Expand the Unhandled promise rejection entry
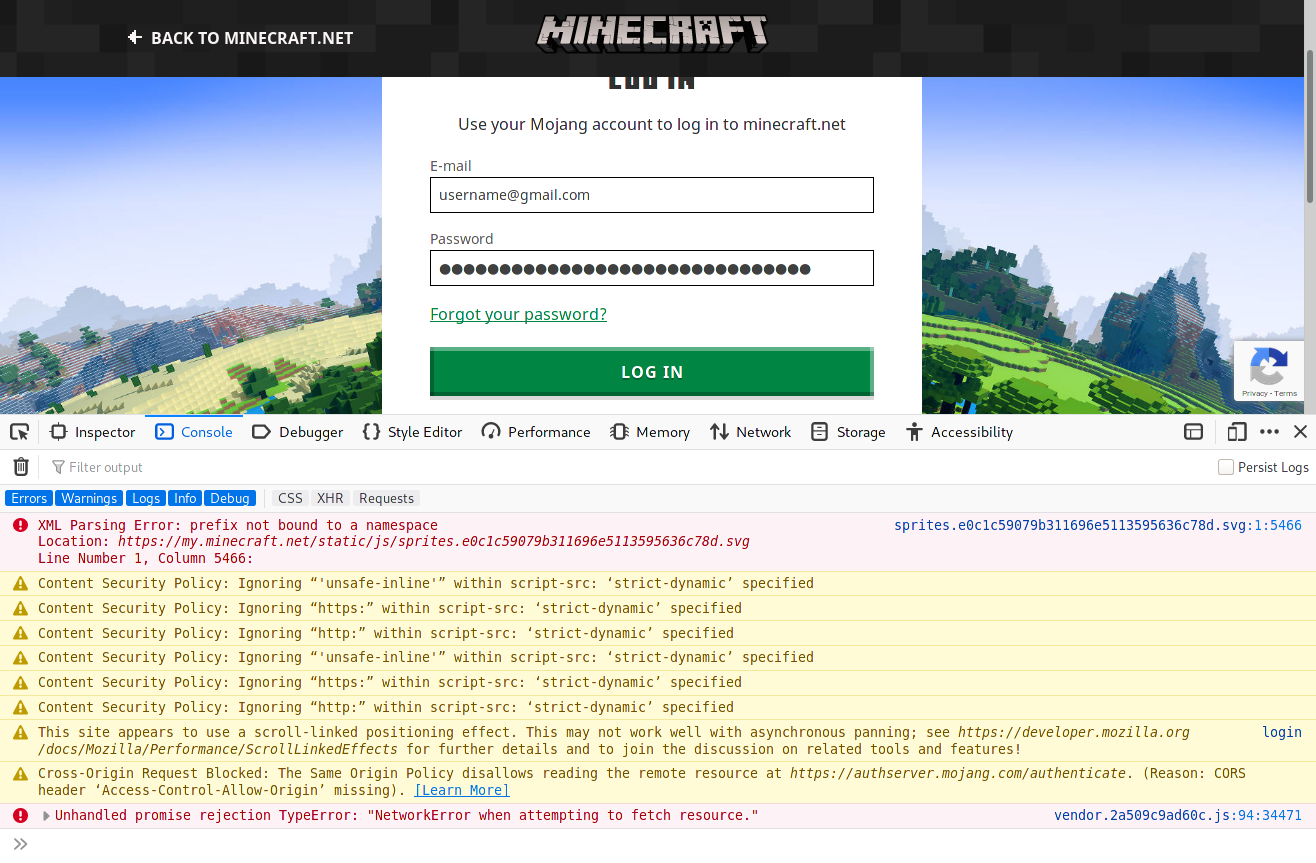 click(46, 816)
